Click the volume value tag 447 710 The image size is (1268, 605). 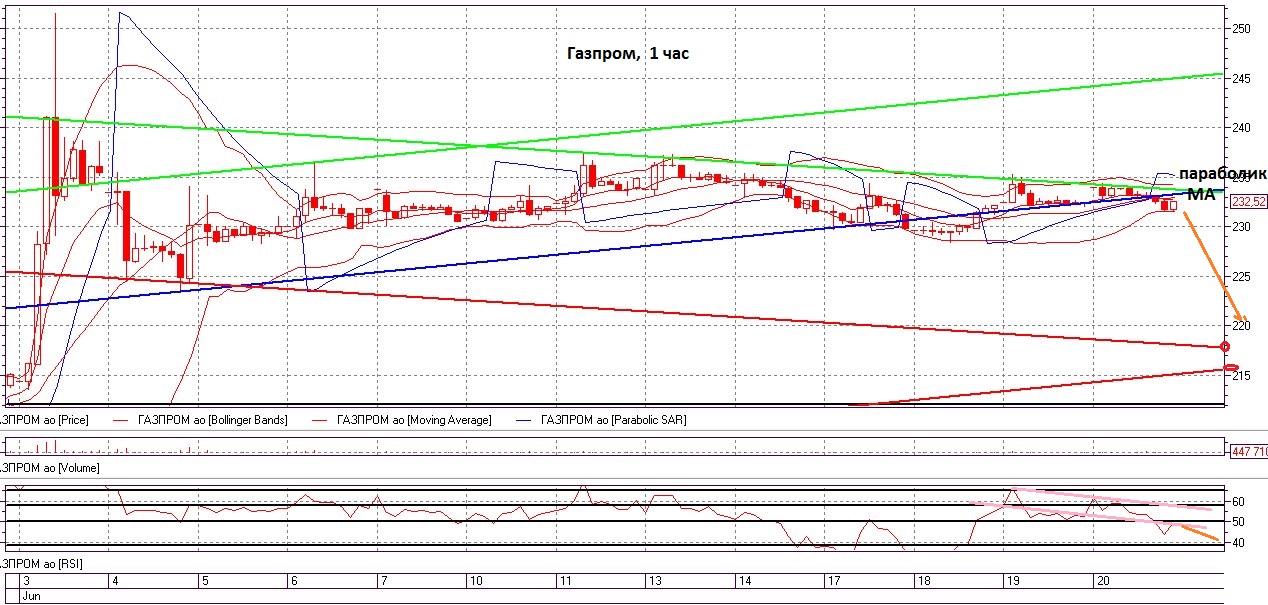[x=1248, y=451]
